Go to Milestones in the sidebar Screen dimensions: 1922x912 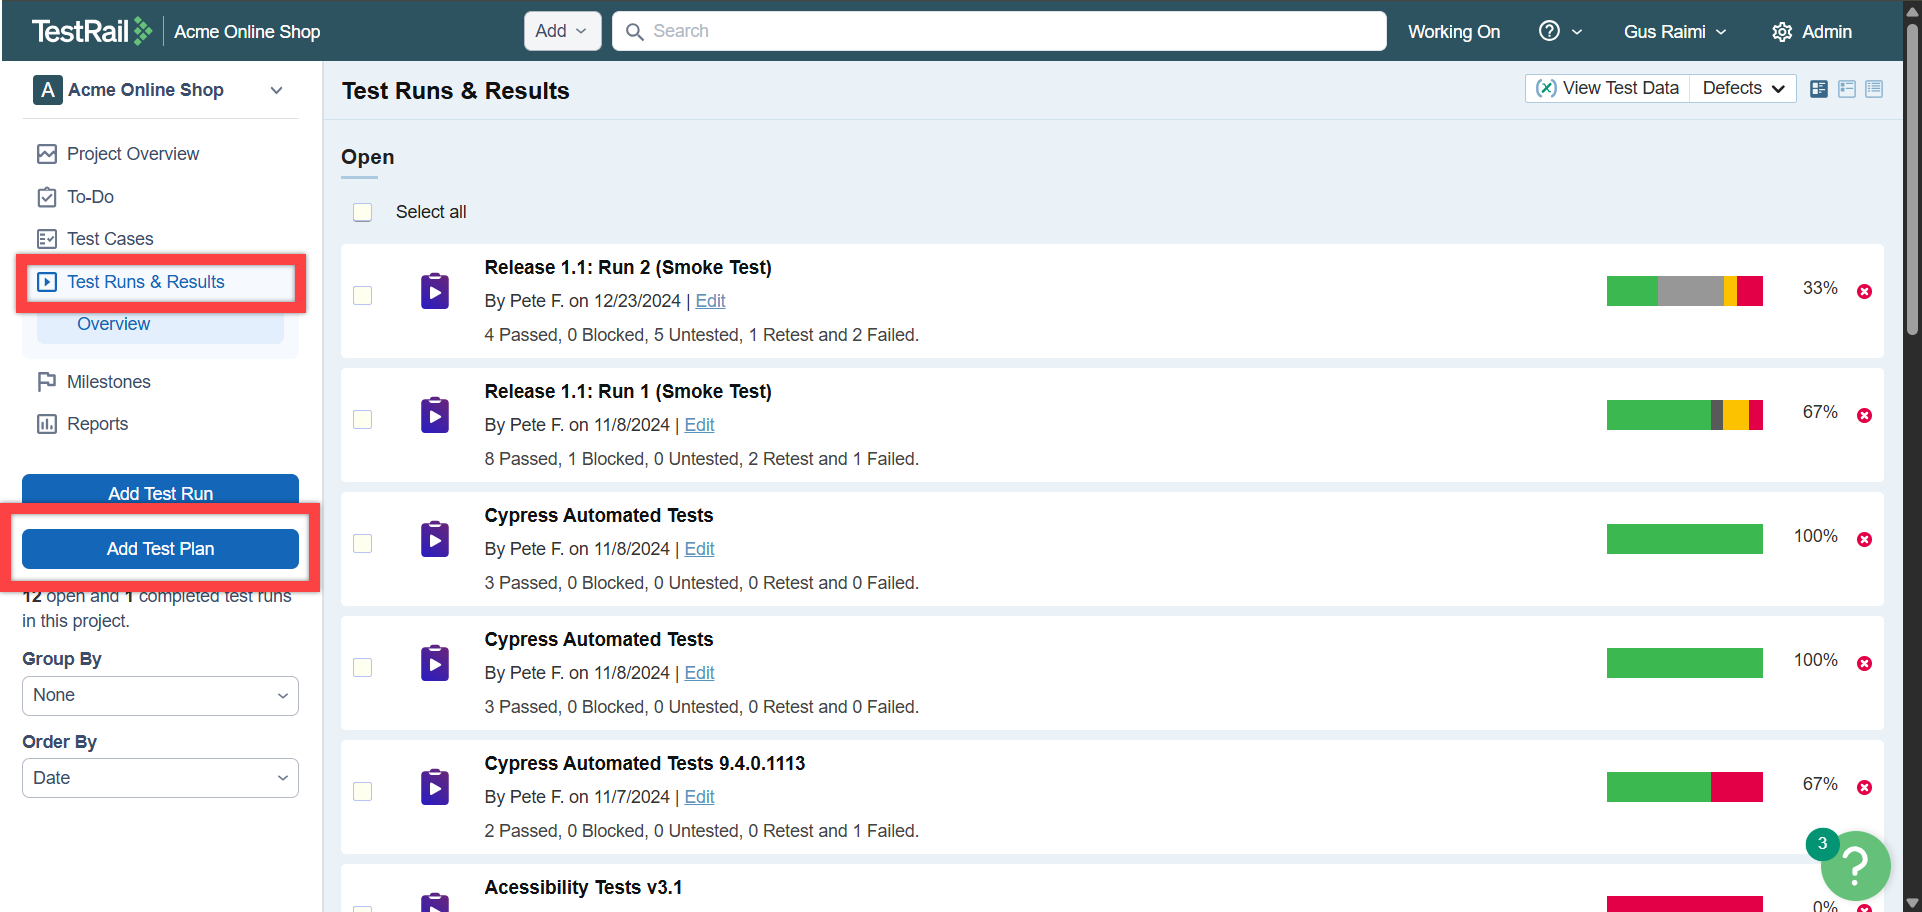point(108,382)
